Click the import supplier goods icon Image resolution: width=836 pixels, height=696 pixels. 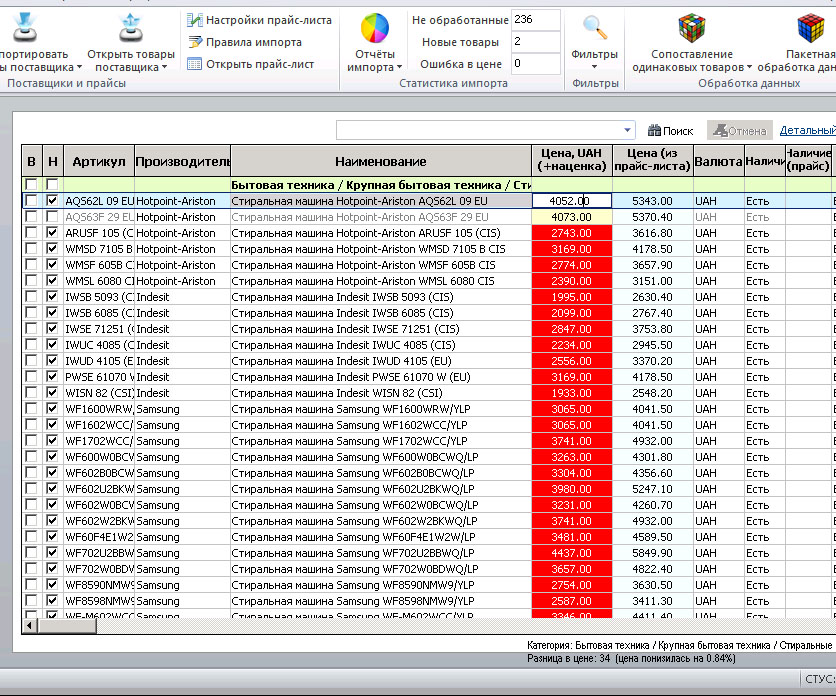25,28
